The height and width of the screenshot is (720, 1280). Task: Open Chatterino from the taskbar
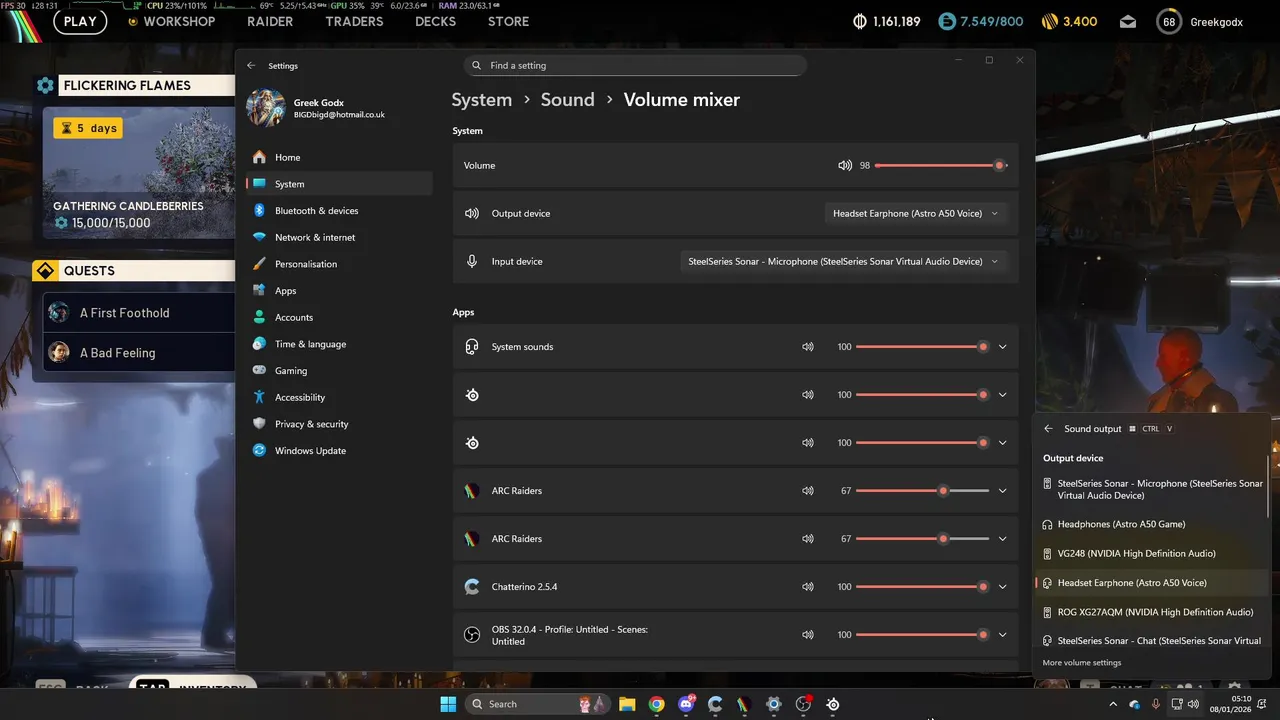(715, 704)
